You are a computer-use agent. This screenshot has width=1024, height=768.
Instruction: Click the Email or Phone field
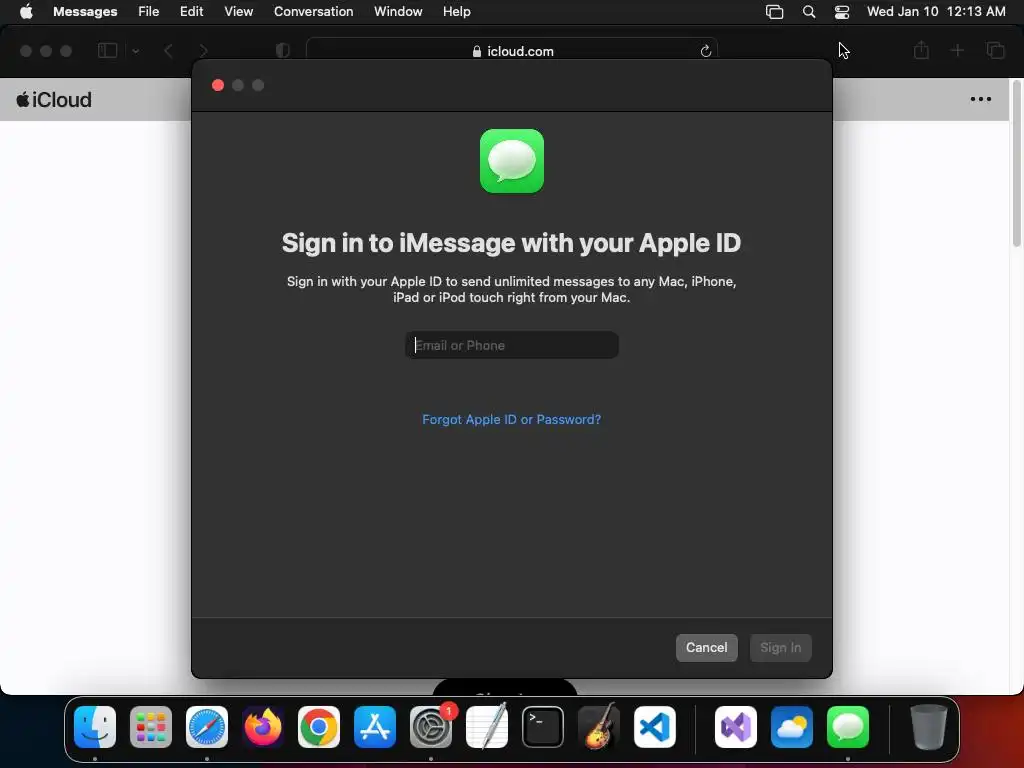coord(512,345)
